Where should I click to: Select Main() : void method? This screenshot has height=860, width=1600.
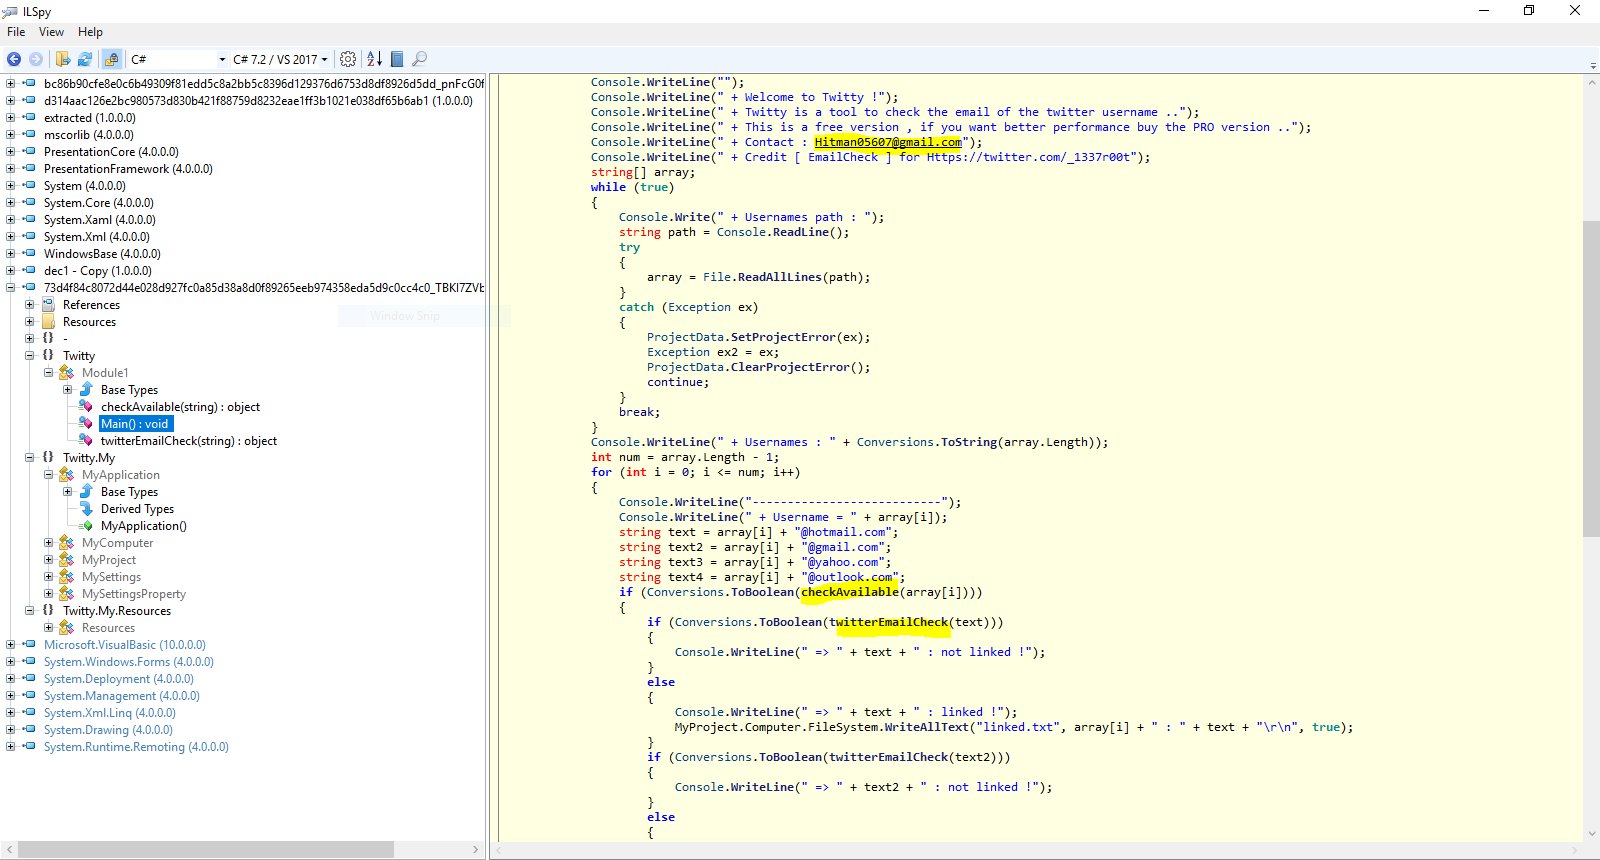tap(135, 424)
